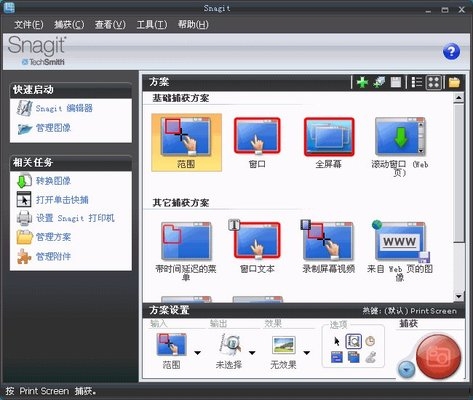The width and height of the screenshot is (473, 400).
Task: Click the 转换图像 task link
Action: click(x=53, y=181)
